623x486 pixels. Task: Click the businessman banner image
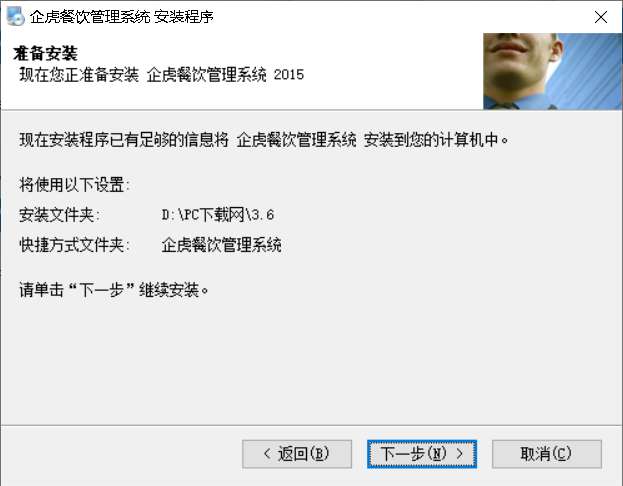(x=552, y=71)
